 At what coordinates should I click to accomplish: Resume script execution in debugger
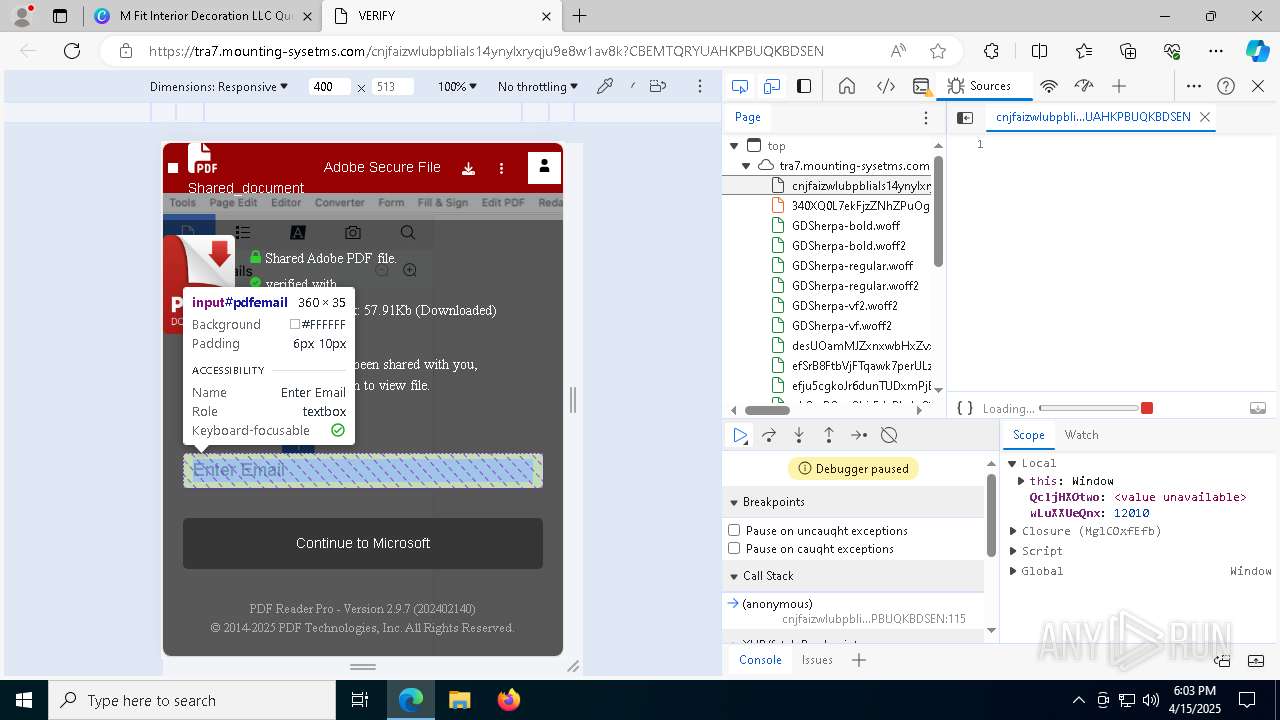[740, 435]
